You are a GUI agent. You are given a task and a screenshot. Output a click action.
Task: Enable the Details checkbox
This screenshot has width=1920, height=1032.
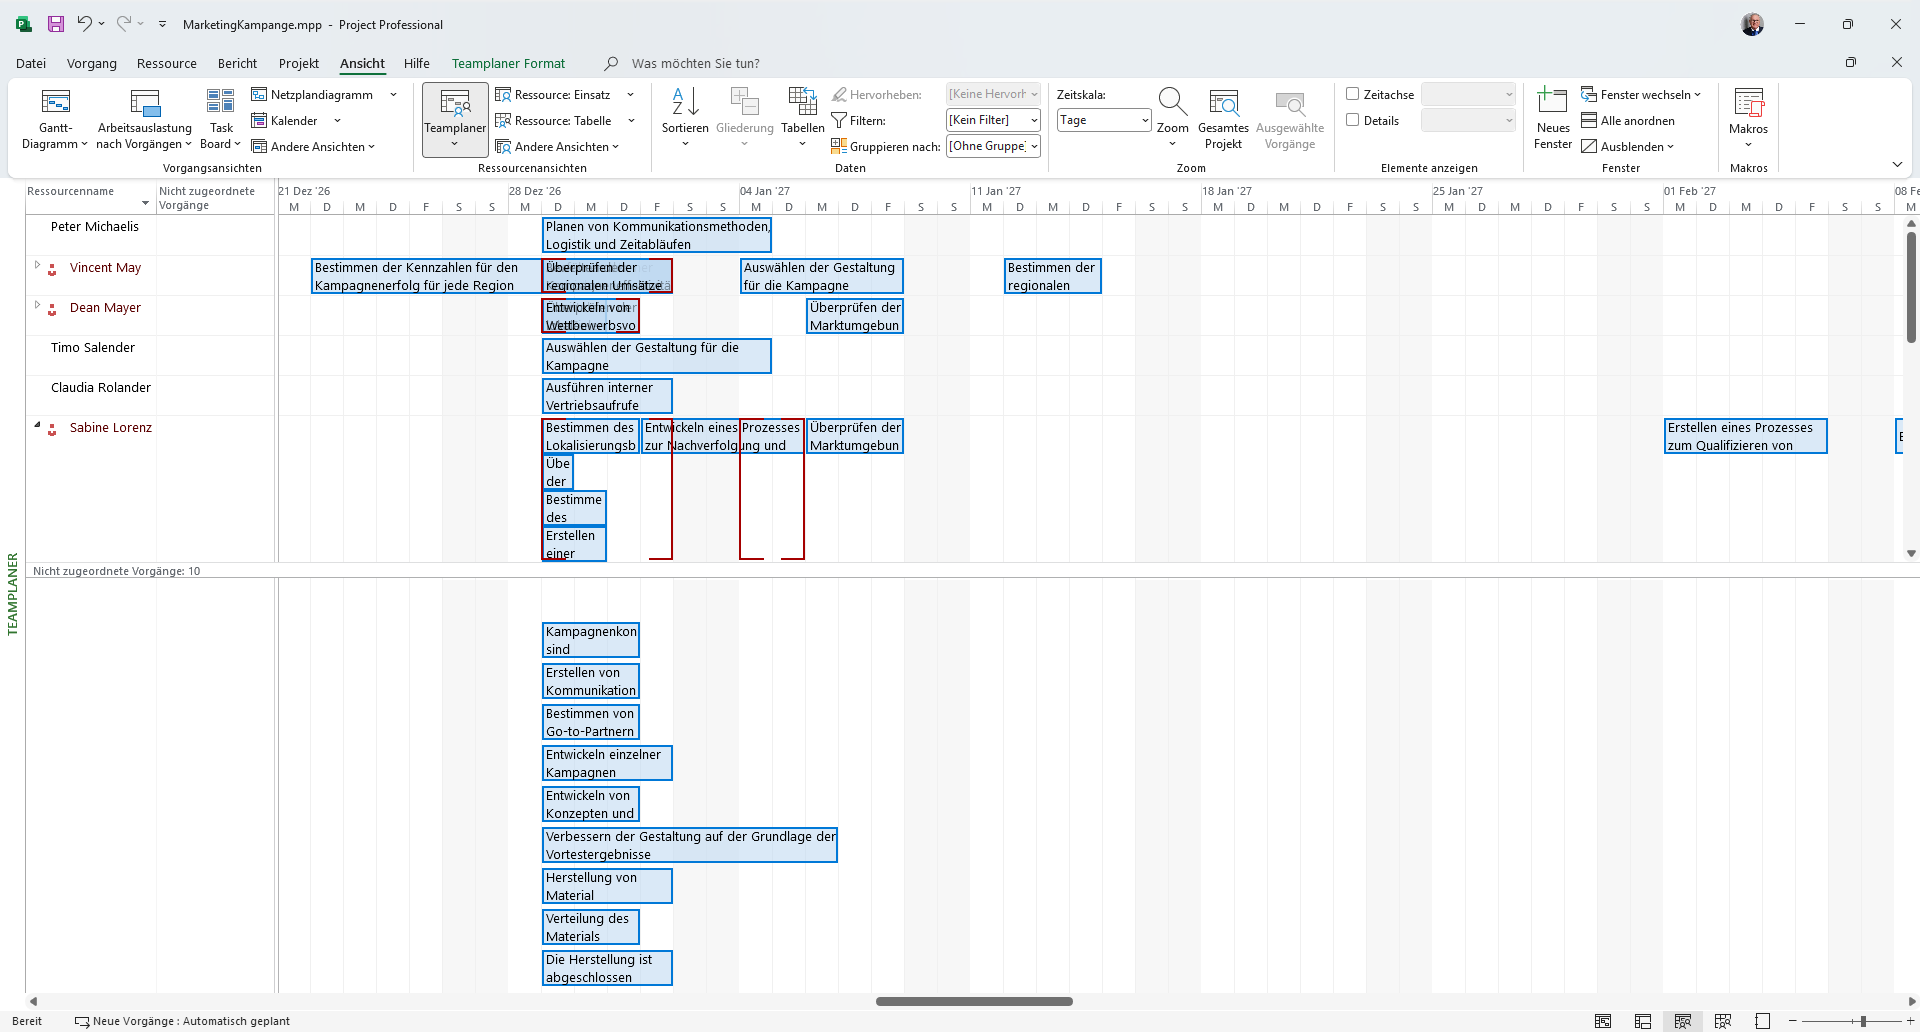pyautogui.click(x=1353, y=120)
